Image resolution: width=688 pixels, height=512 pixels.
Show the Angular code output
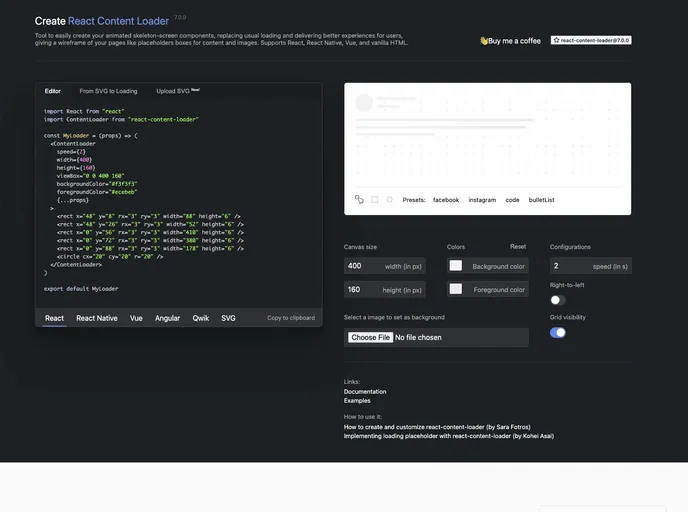167,318
